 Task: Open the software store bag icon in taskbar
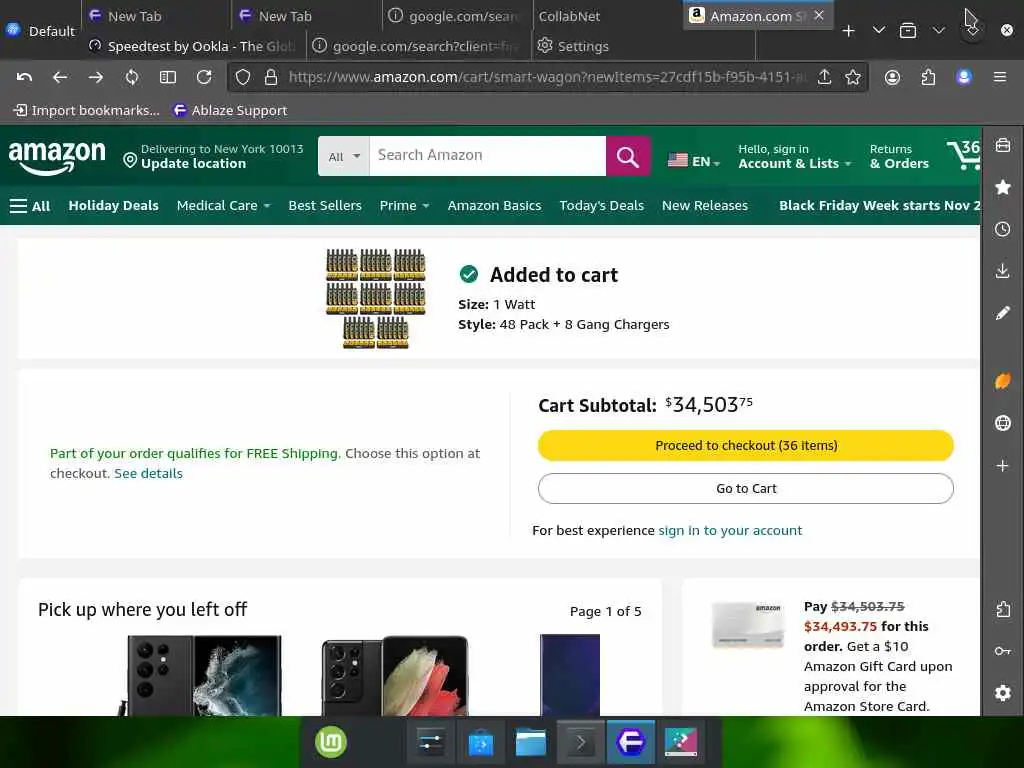481,743
